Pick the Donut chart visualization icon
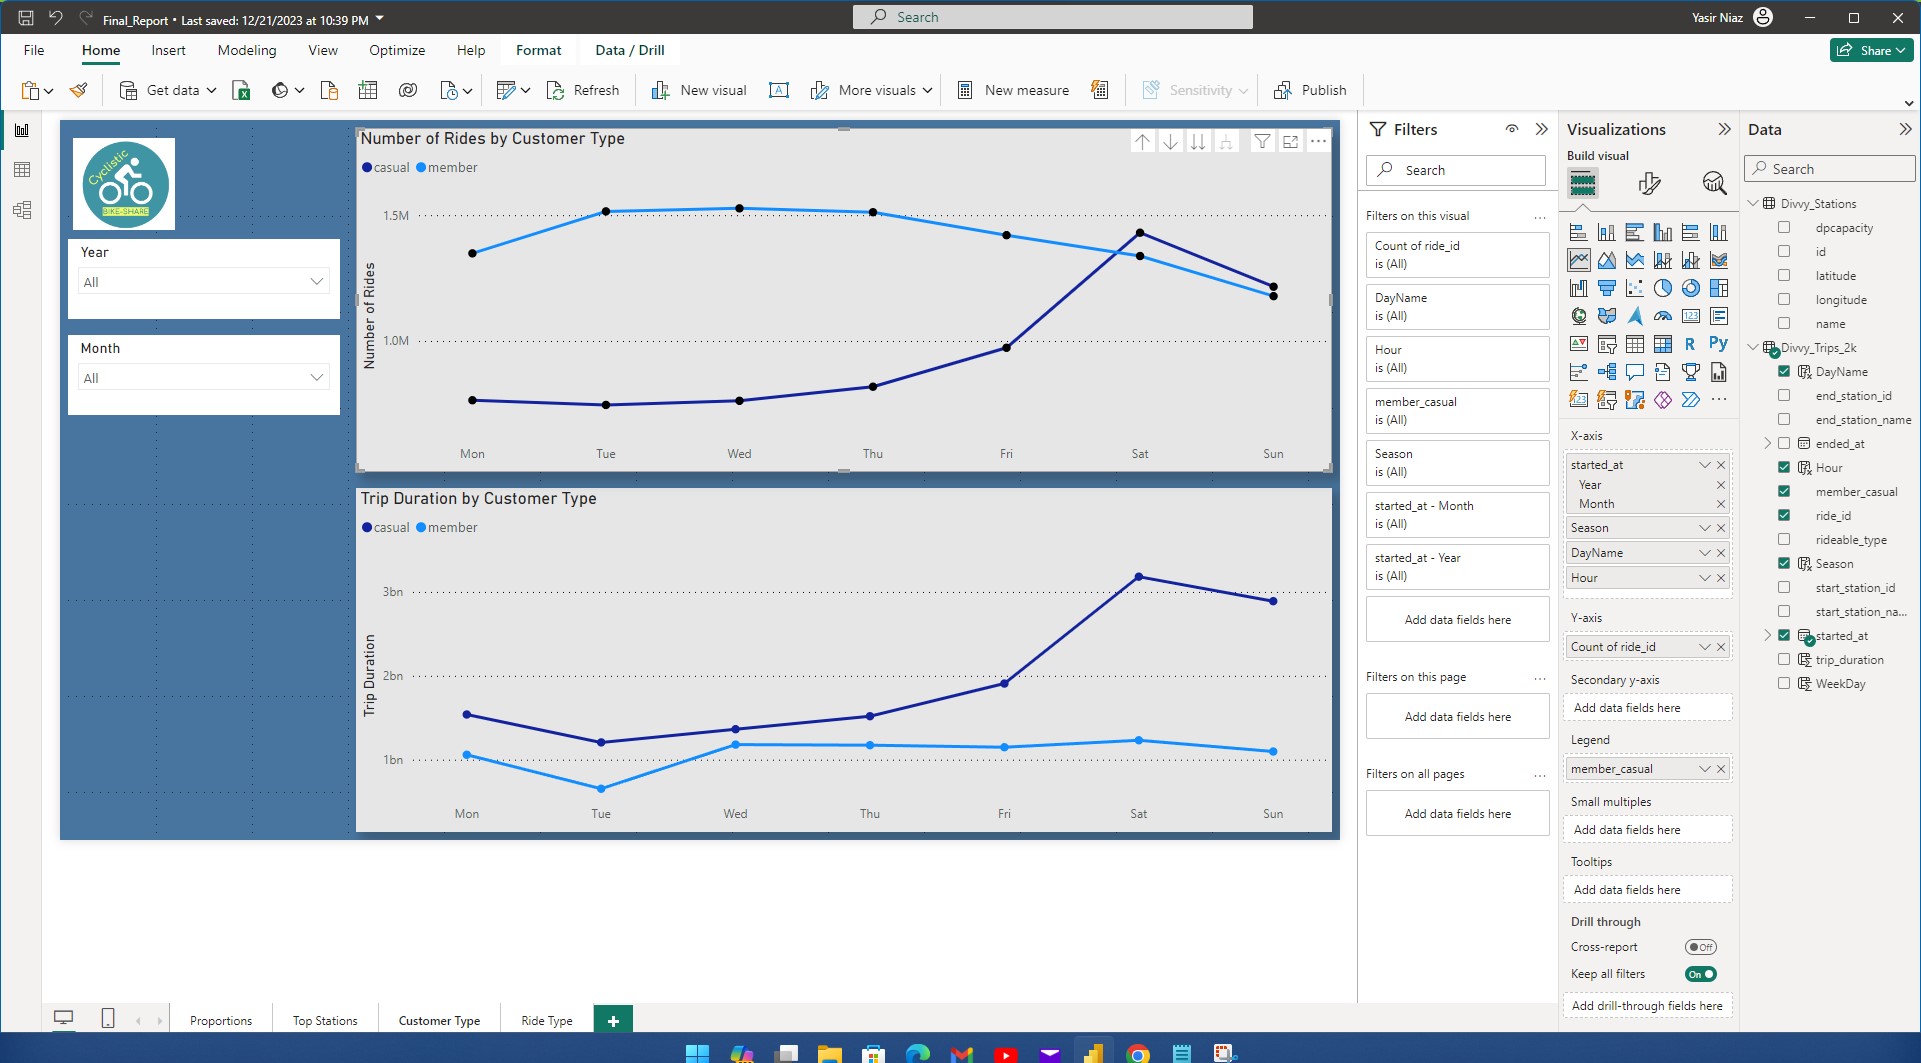The image size is (1921, 1063). (1691, 288)
